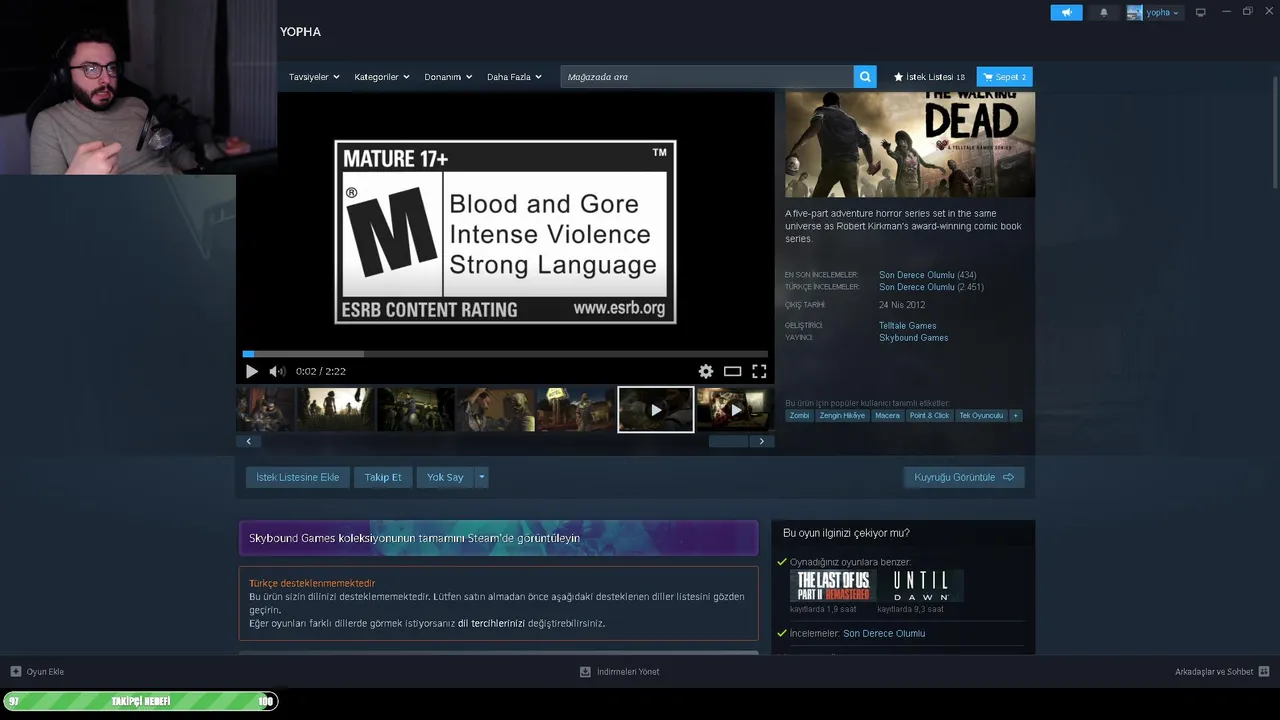1280x720 pixels.
Task: Open screenshot thumbnail with motel sign
Action: tap(575, 410)
